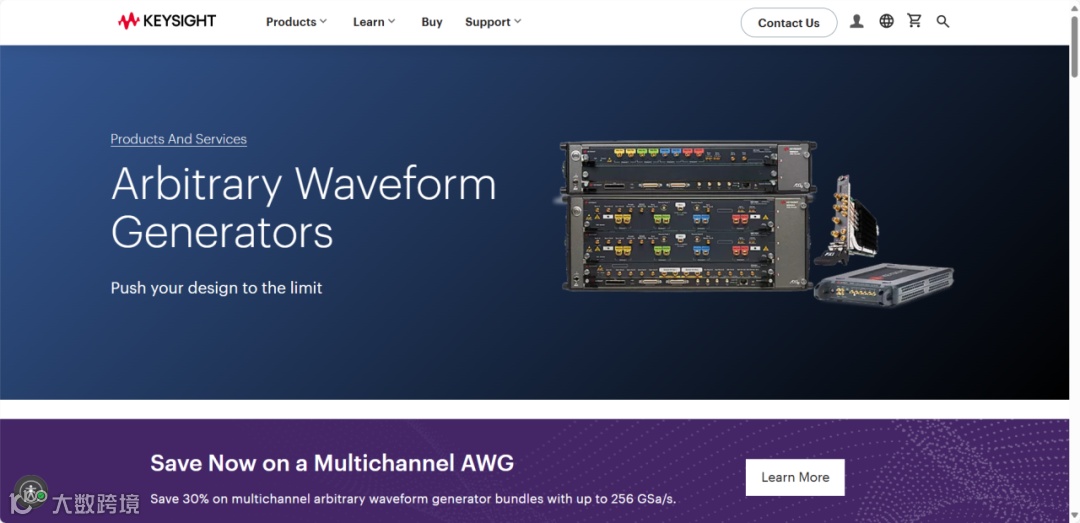Follow the Products And Services link
Screen dimensions: 1080x523
click(x=178, y=139)
